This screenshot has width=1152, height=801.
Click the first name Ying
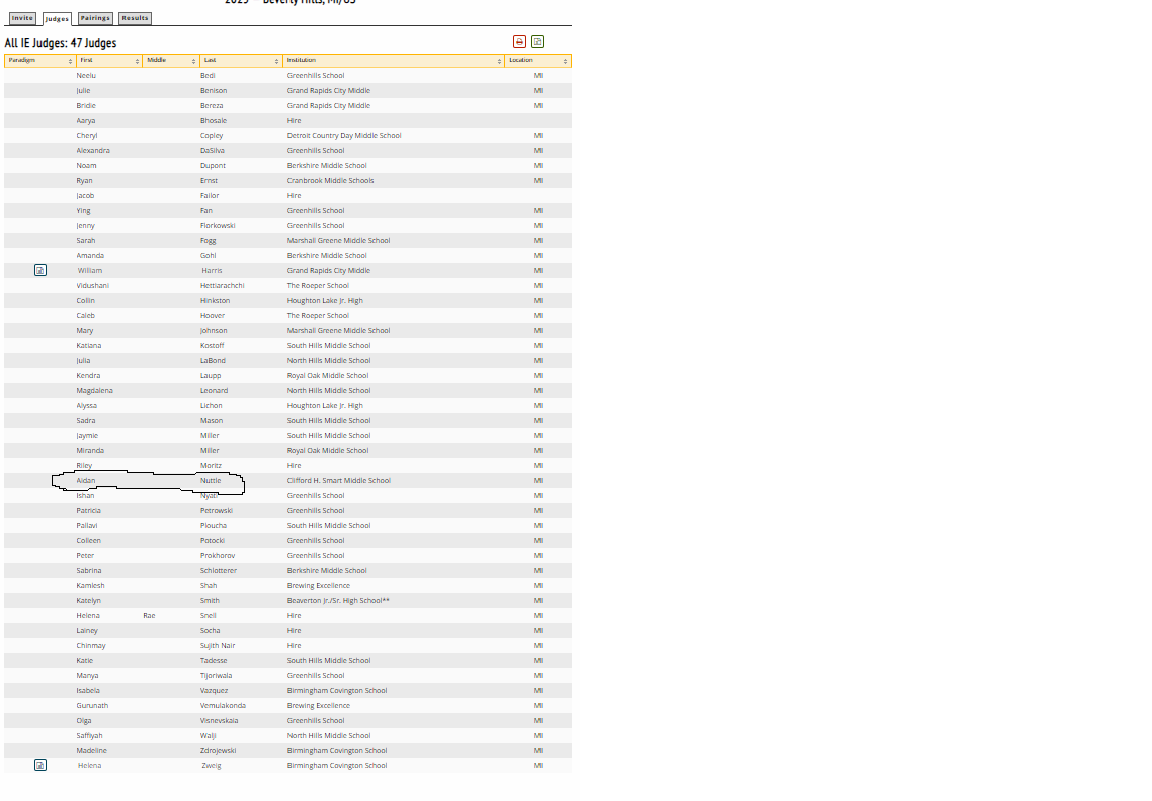84,211
